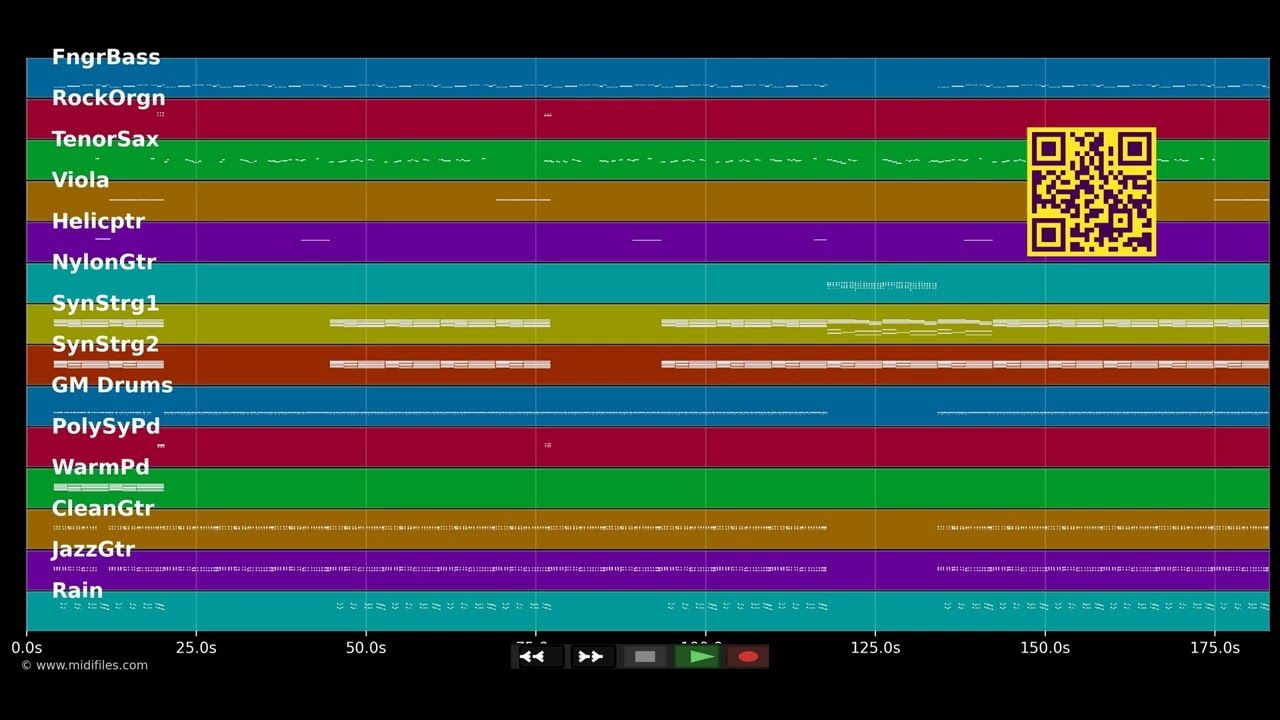
Task: Select the JazzGtr track label
Action: tap(93, 549)
